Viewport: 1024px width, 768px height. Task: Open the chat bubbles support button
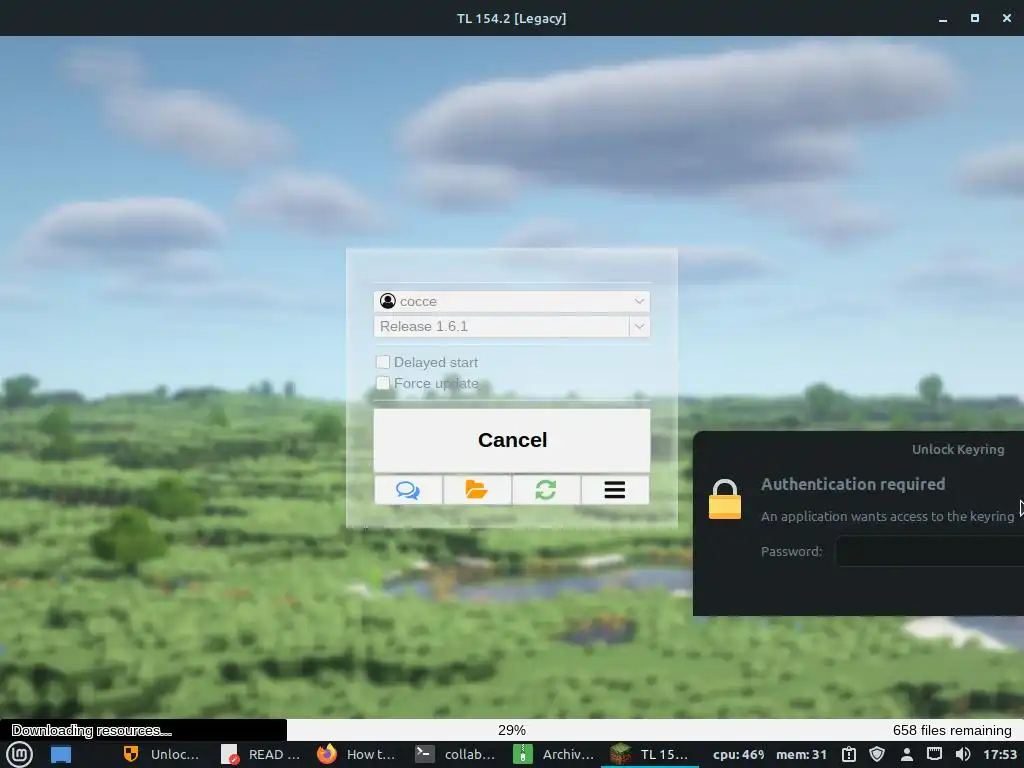click(408, 490)
